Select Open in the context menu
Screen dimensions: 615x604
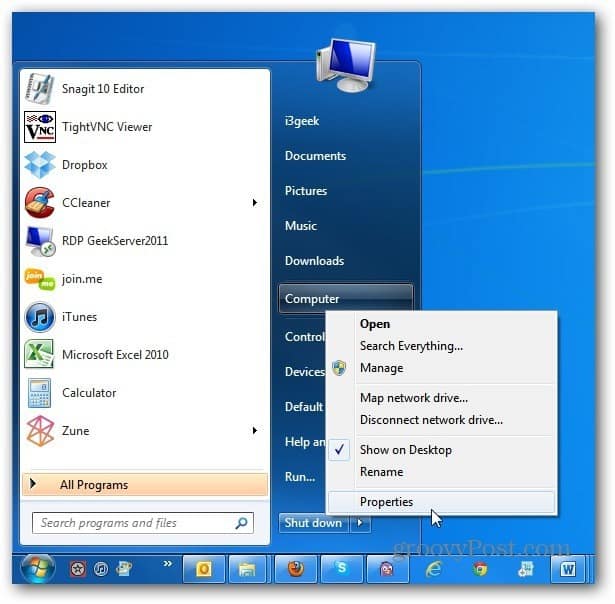(375, 324)
